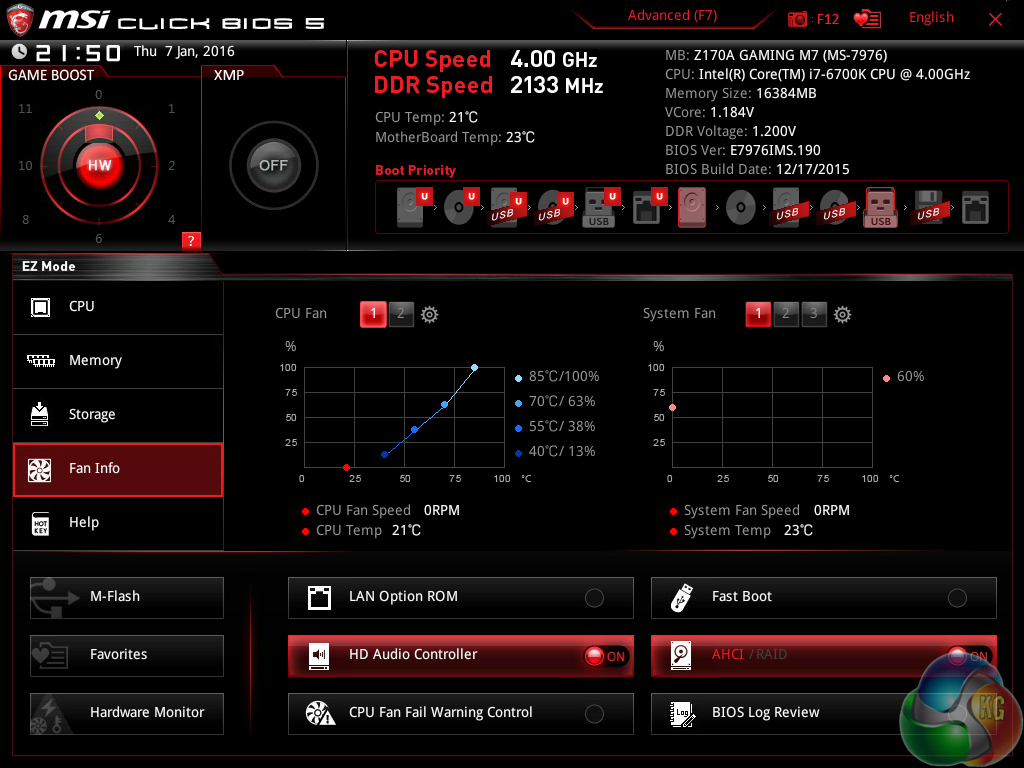The height and width of the screenshot is (768, 1024).
Task: Open the Memory section
Action: (118, 360)
